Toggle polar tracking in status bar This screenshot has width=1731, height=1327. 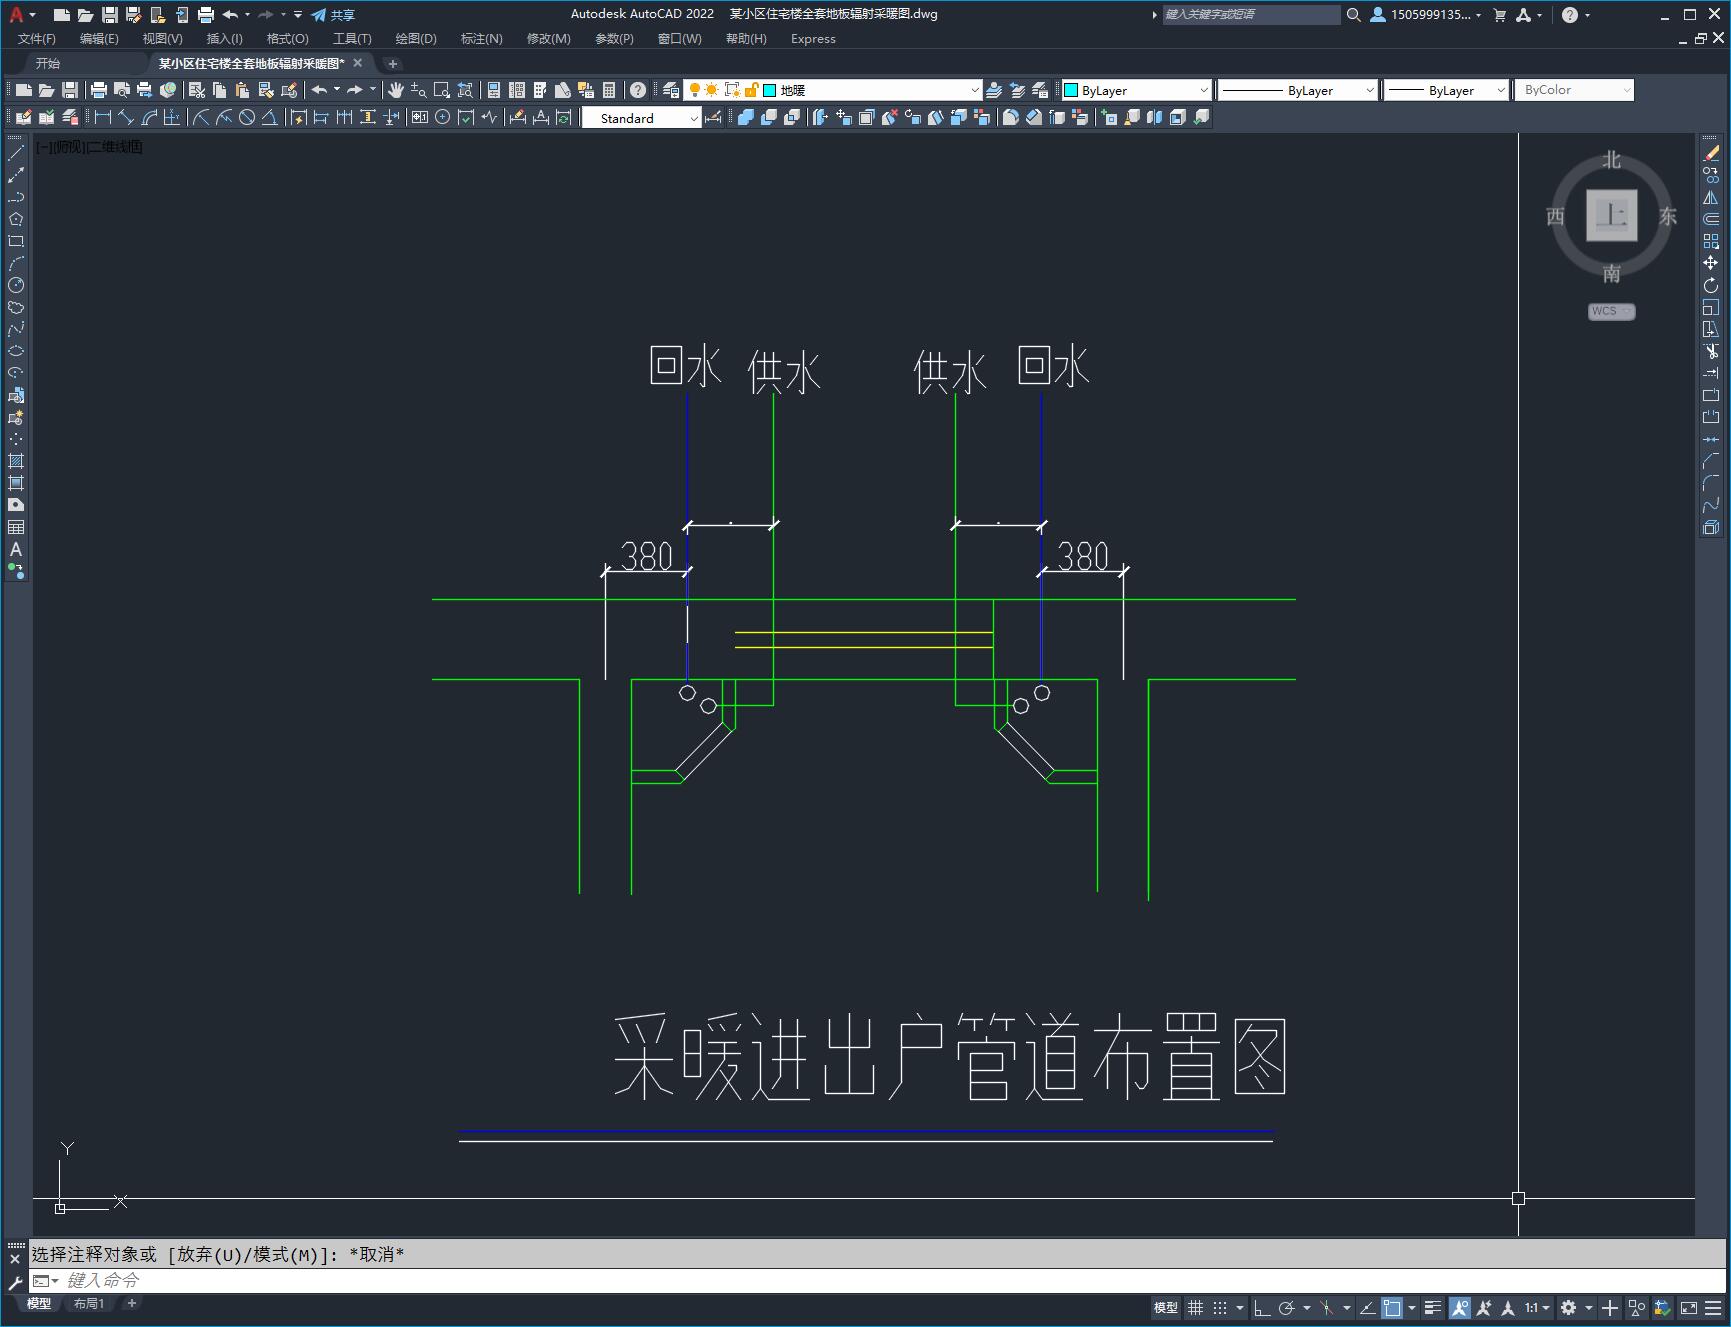(x=1287, y=1308)
